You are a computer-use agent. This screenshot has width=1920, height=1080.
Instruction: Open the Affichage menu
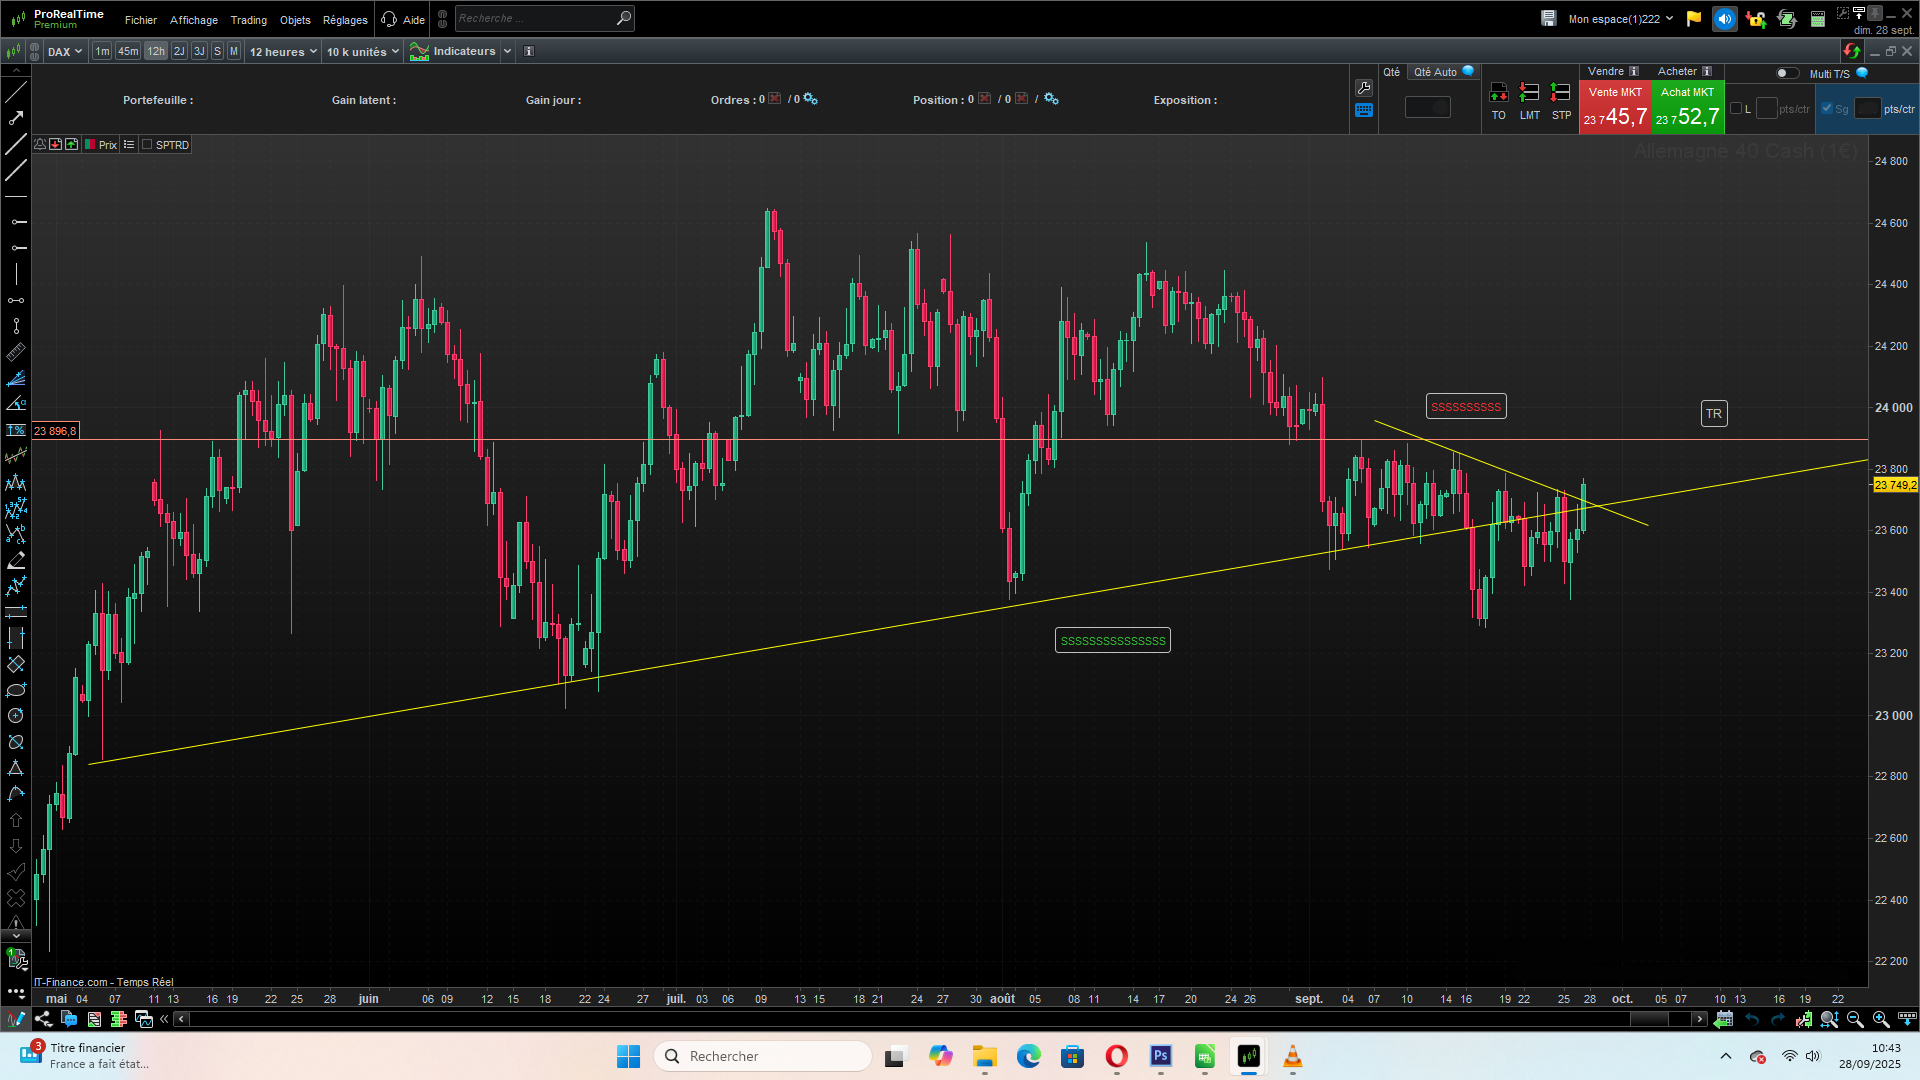click(193, 20)
